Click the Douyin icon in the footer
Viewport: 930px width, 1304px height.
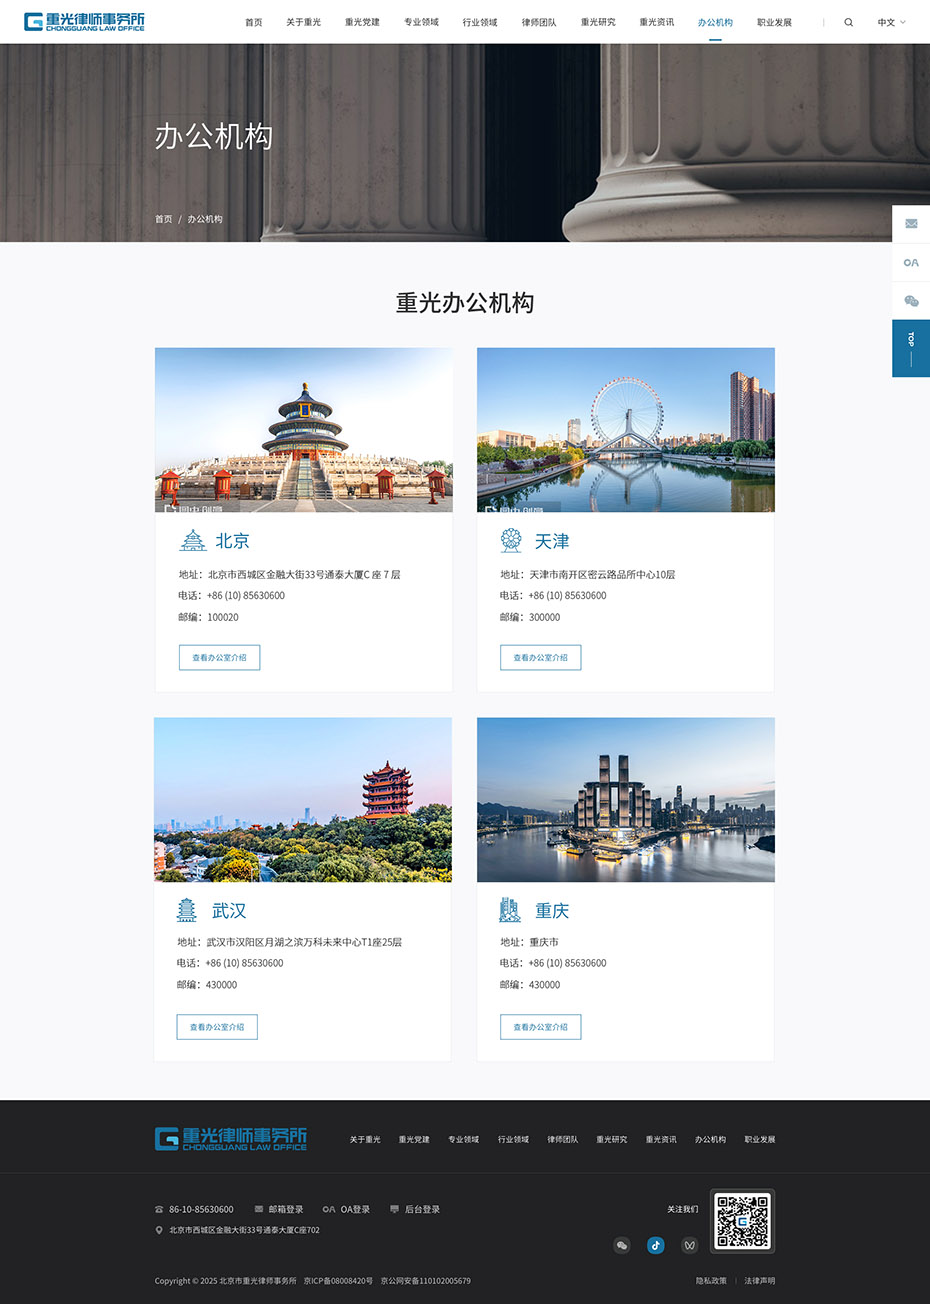pyautogui.click(x=655, y=1245)
